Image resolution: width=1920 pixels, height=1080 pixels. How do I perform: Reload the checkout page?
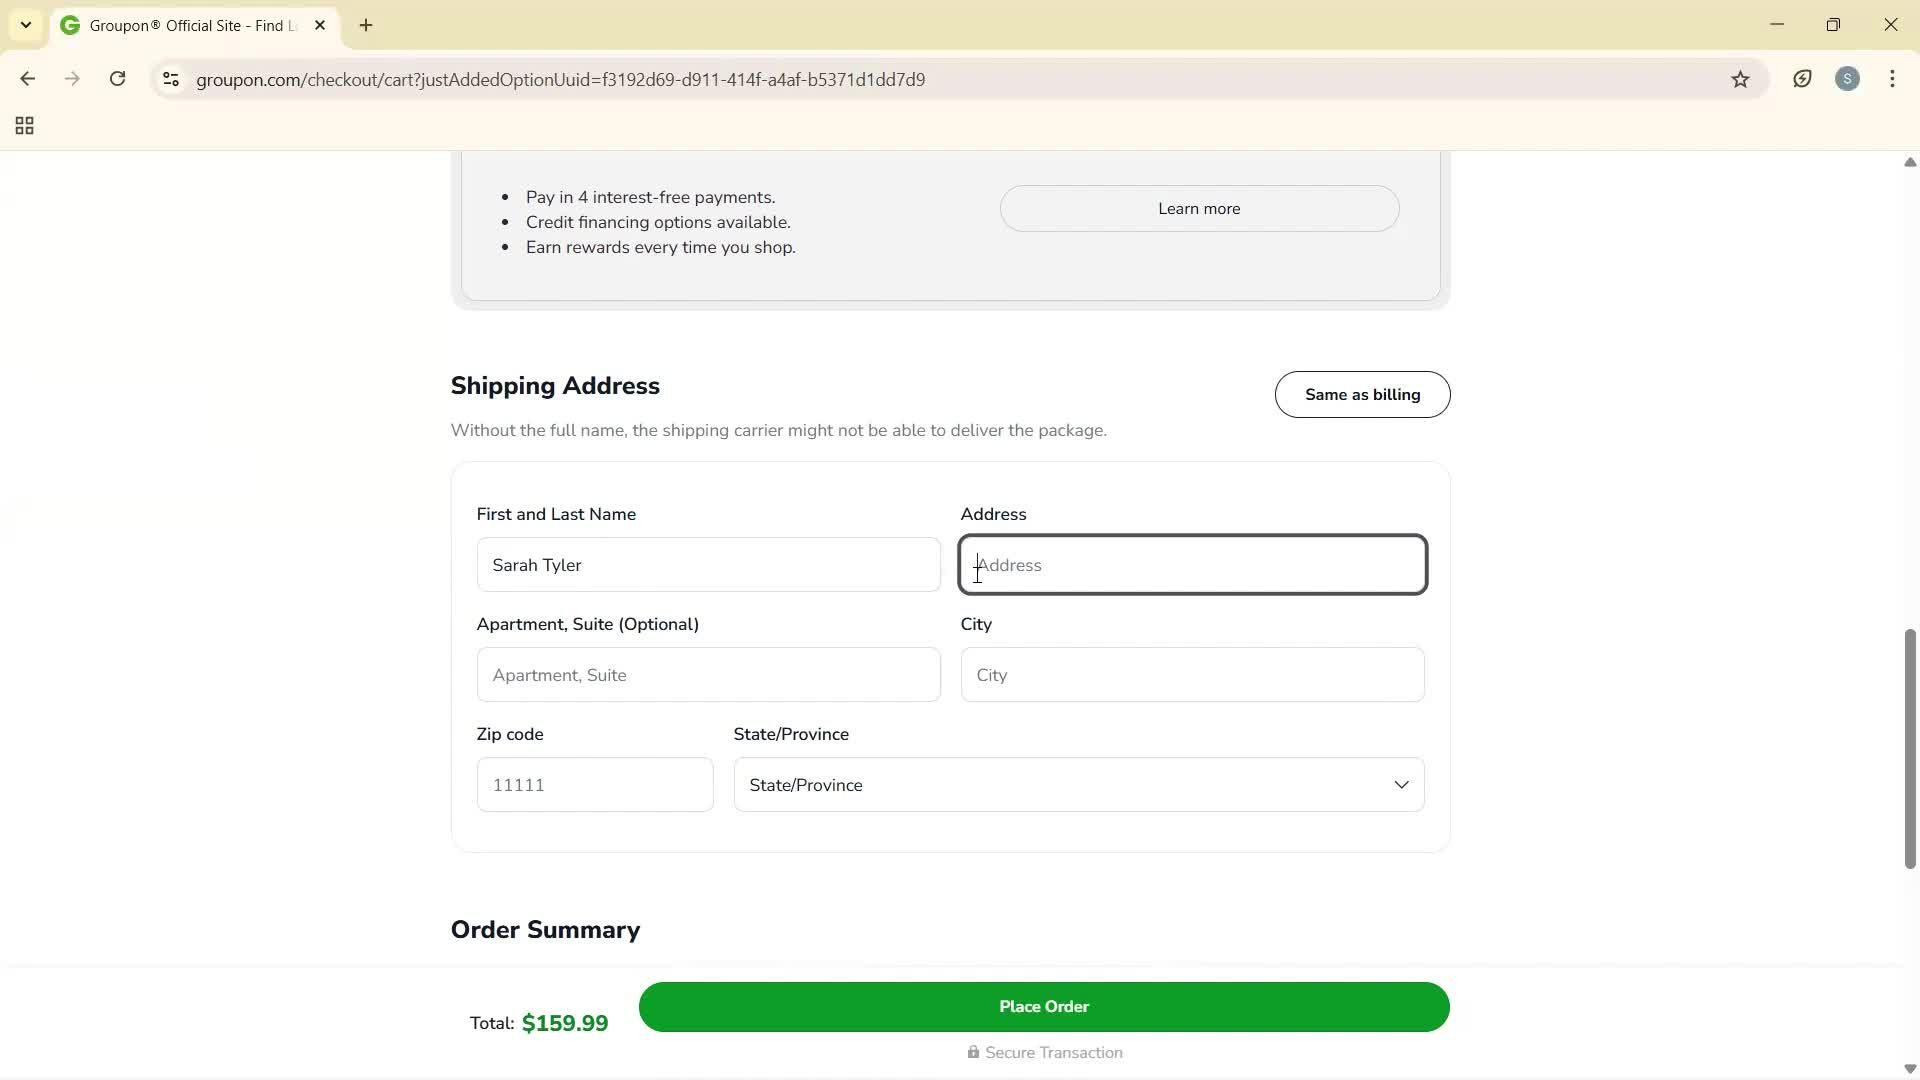(x=117, y=79)
